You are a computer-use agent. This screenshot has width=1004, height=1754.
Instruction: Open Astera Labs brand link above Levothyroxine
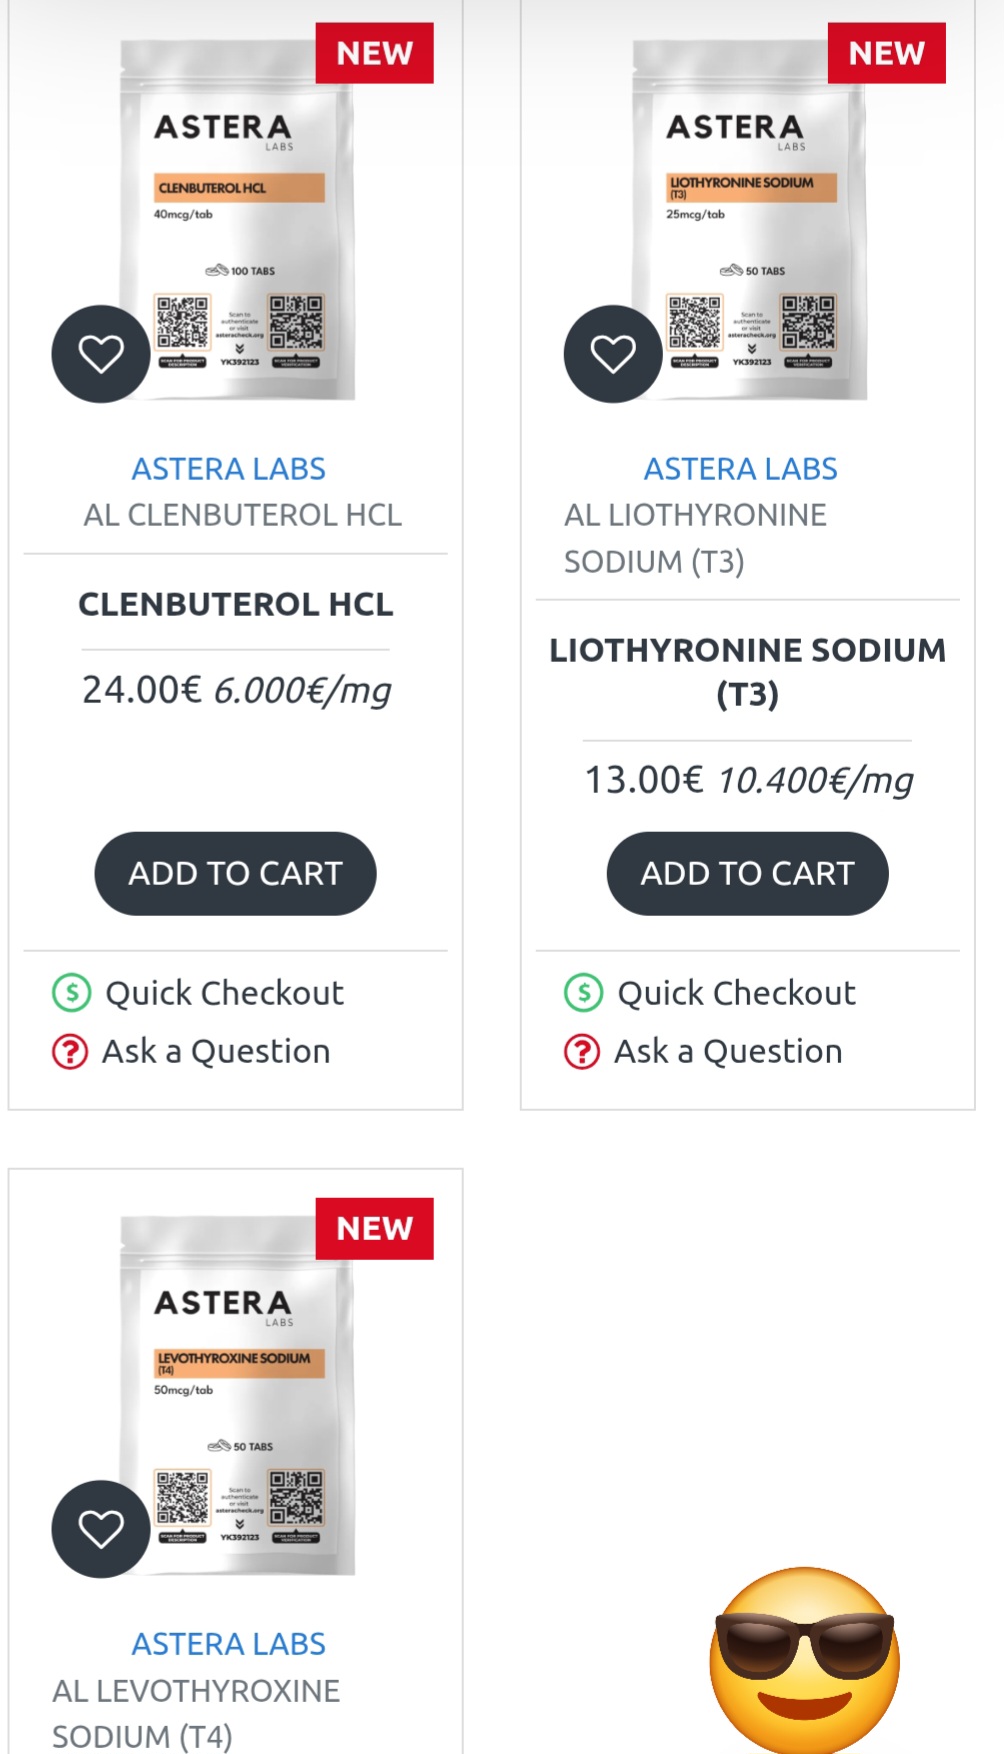[x=229, y=1644]
